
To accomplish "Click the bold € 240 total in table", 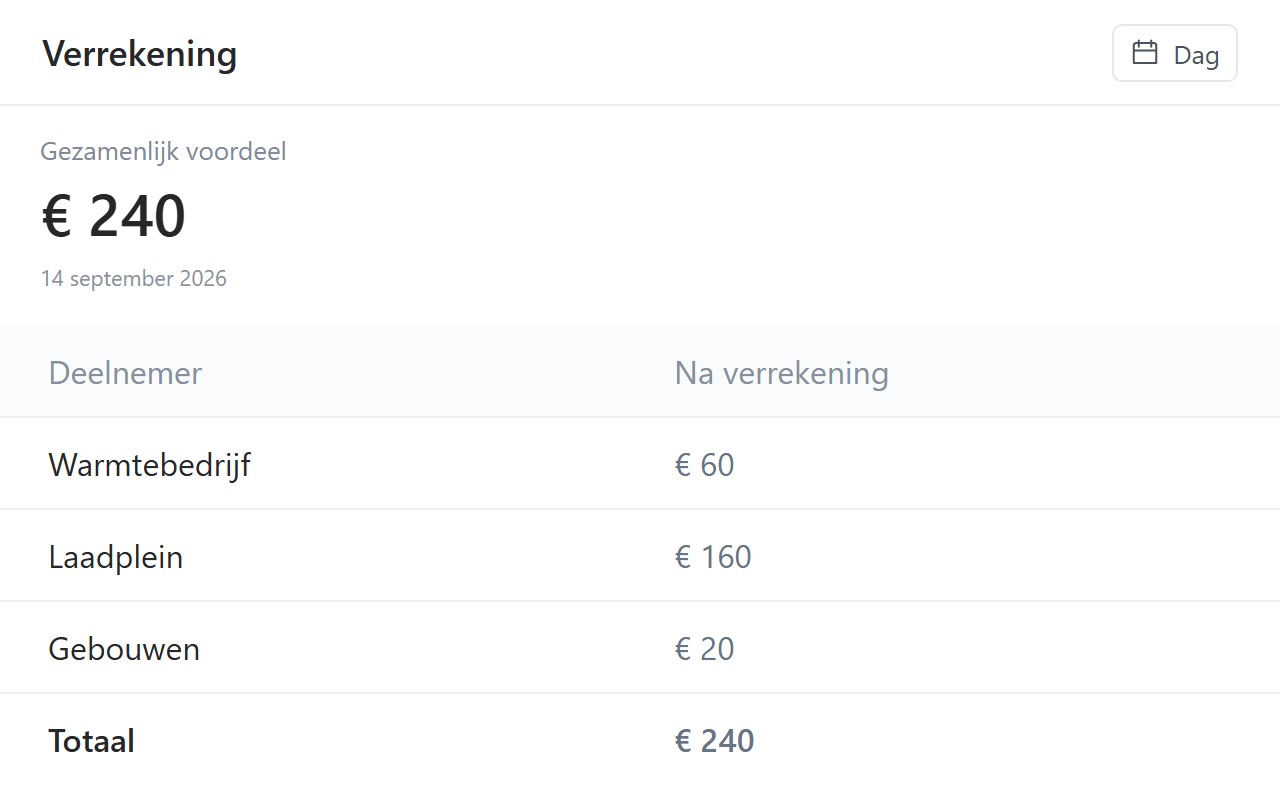I will pyautogui.click(x=715, y=741).
